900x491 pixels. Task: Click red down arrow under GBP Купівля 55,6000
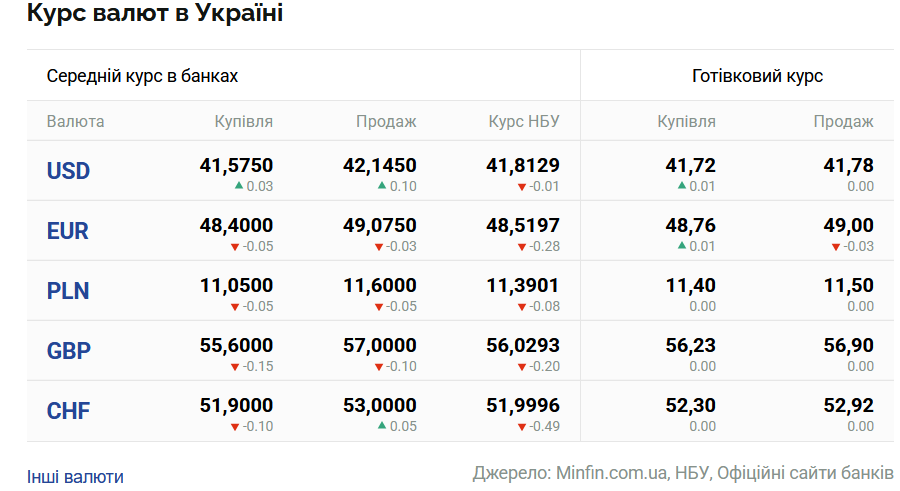pyautogui.click(x=235, y=367)
